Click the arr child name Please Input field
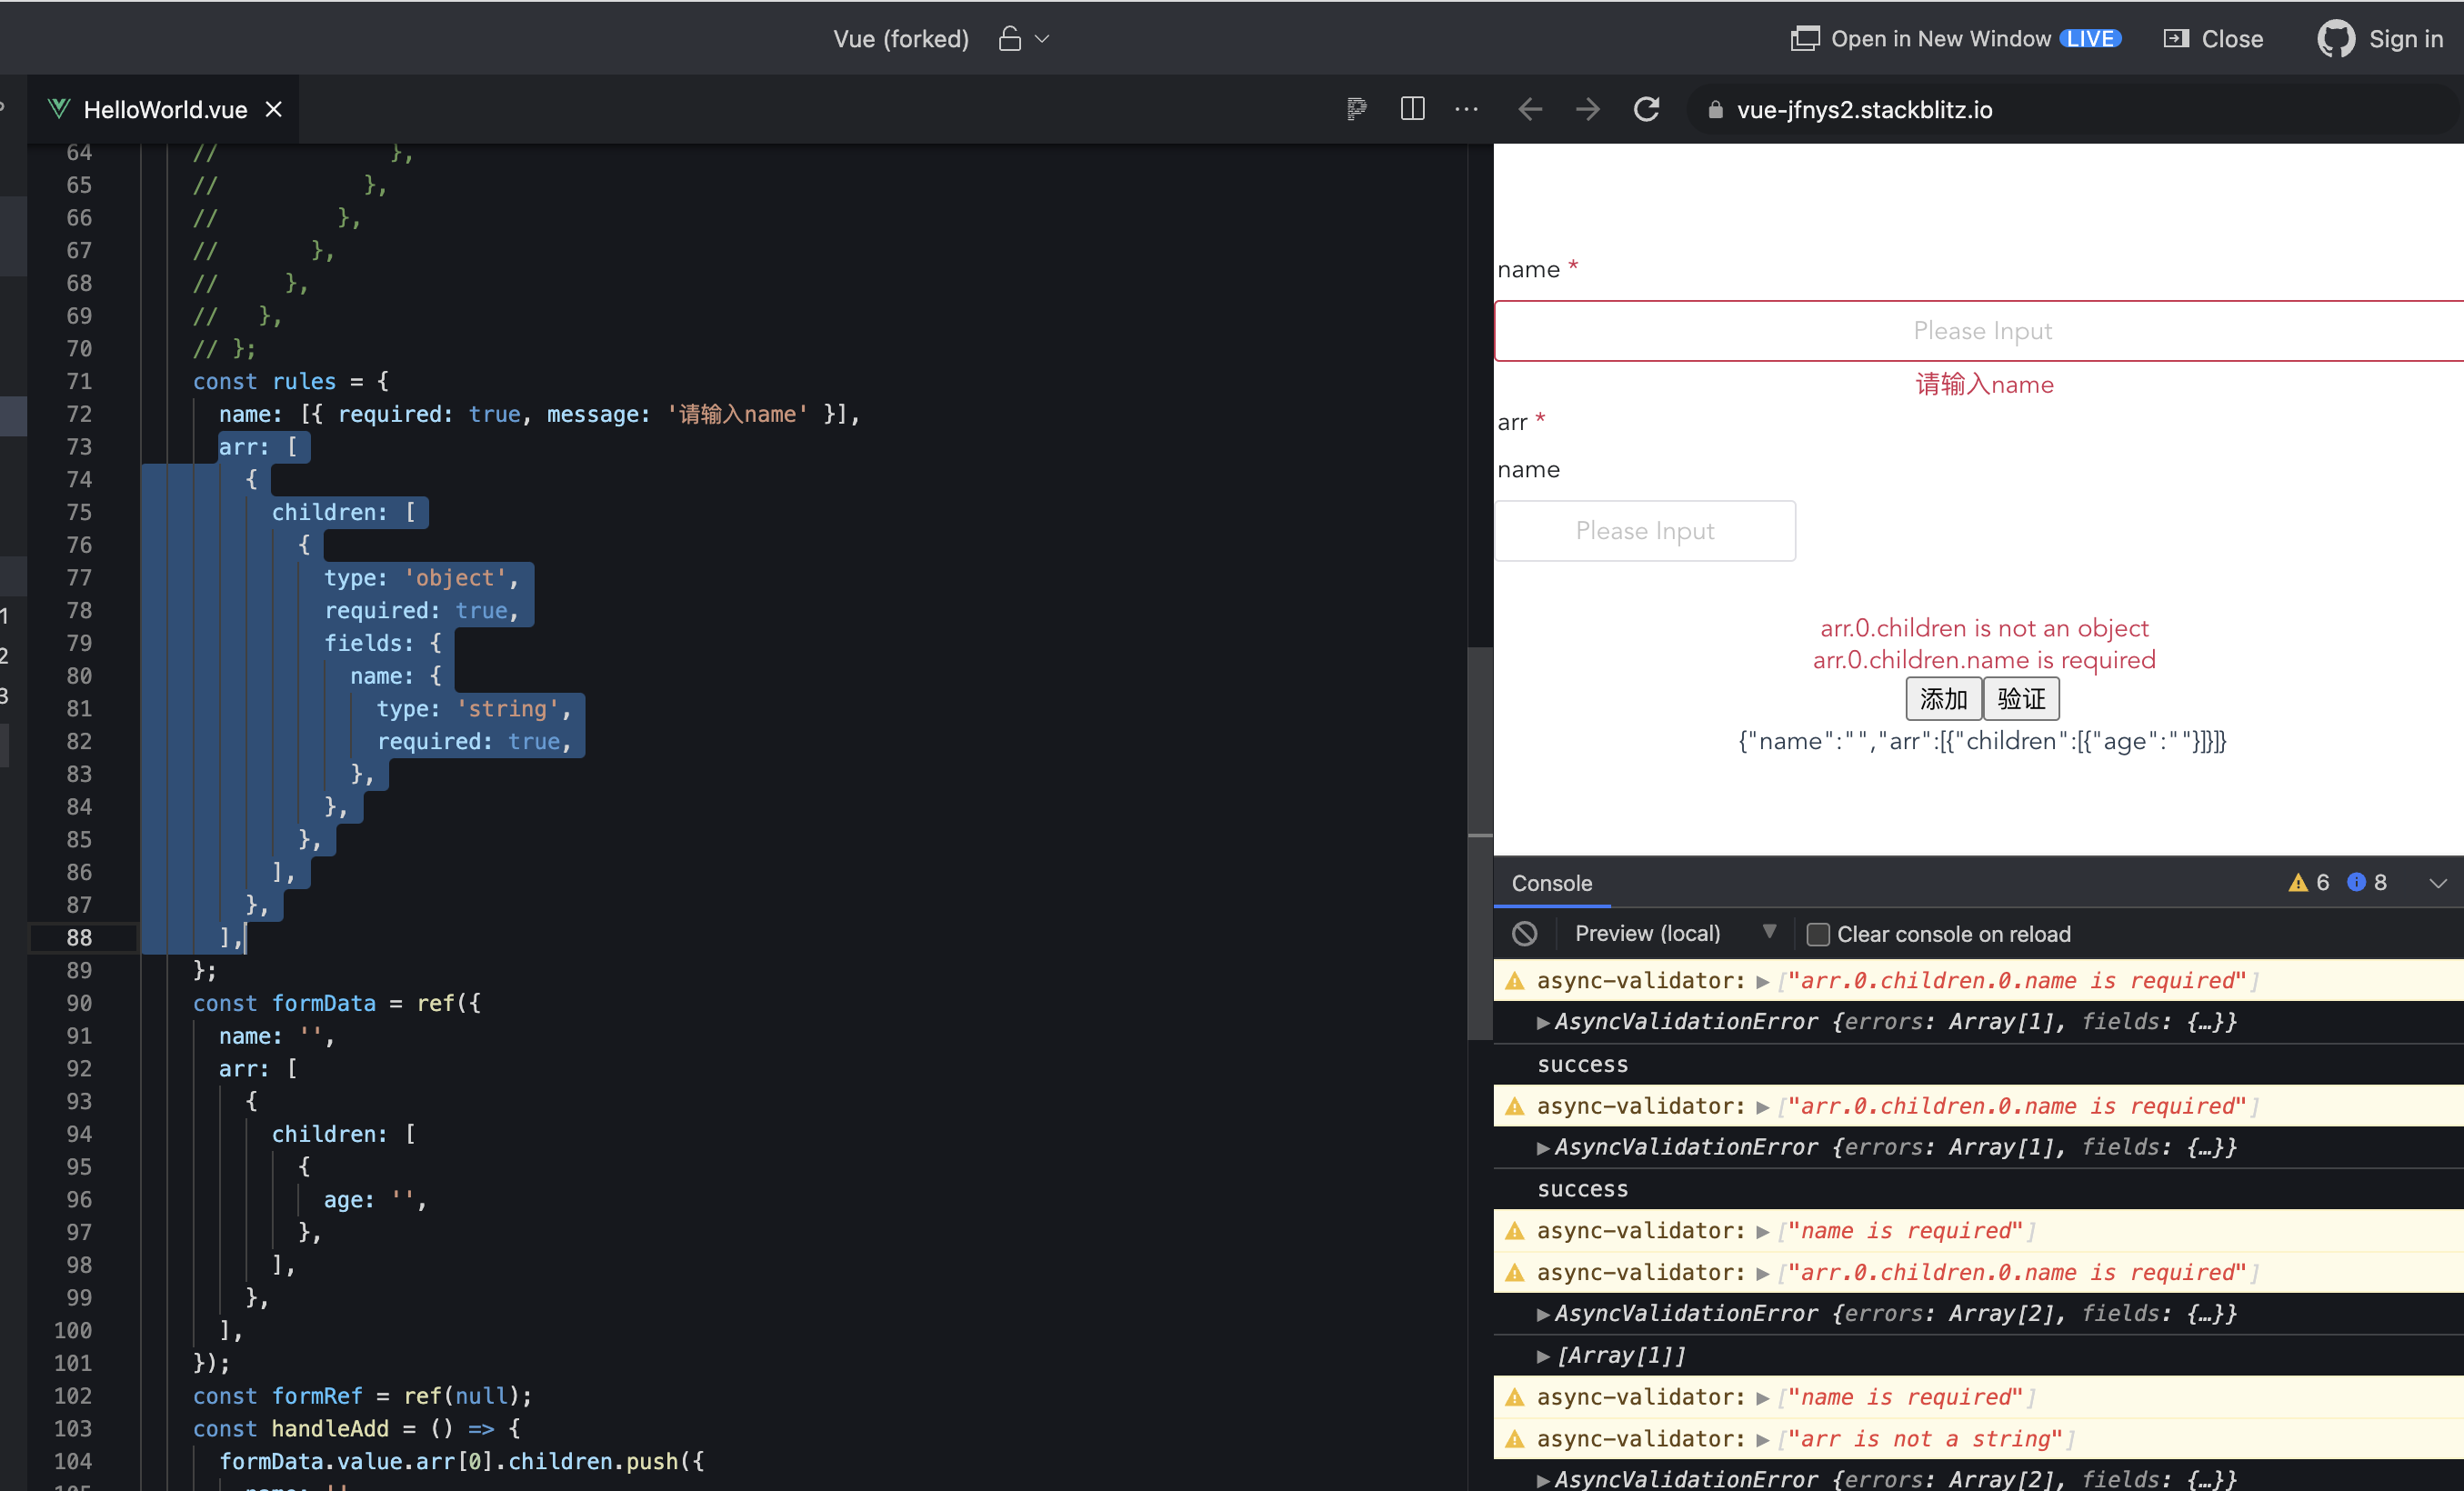This screenshot has height=1491, width=2464. [1645, 531]
